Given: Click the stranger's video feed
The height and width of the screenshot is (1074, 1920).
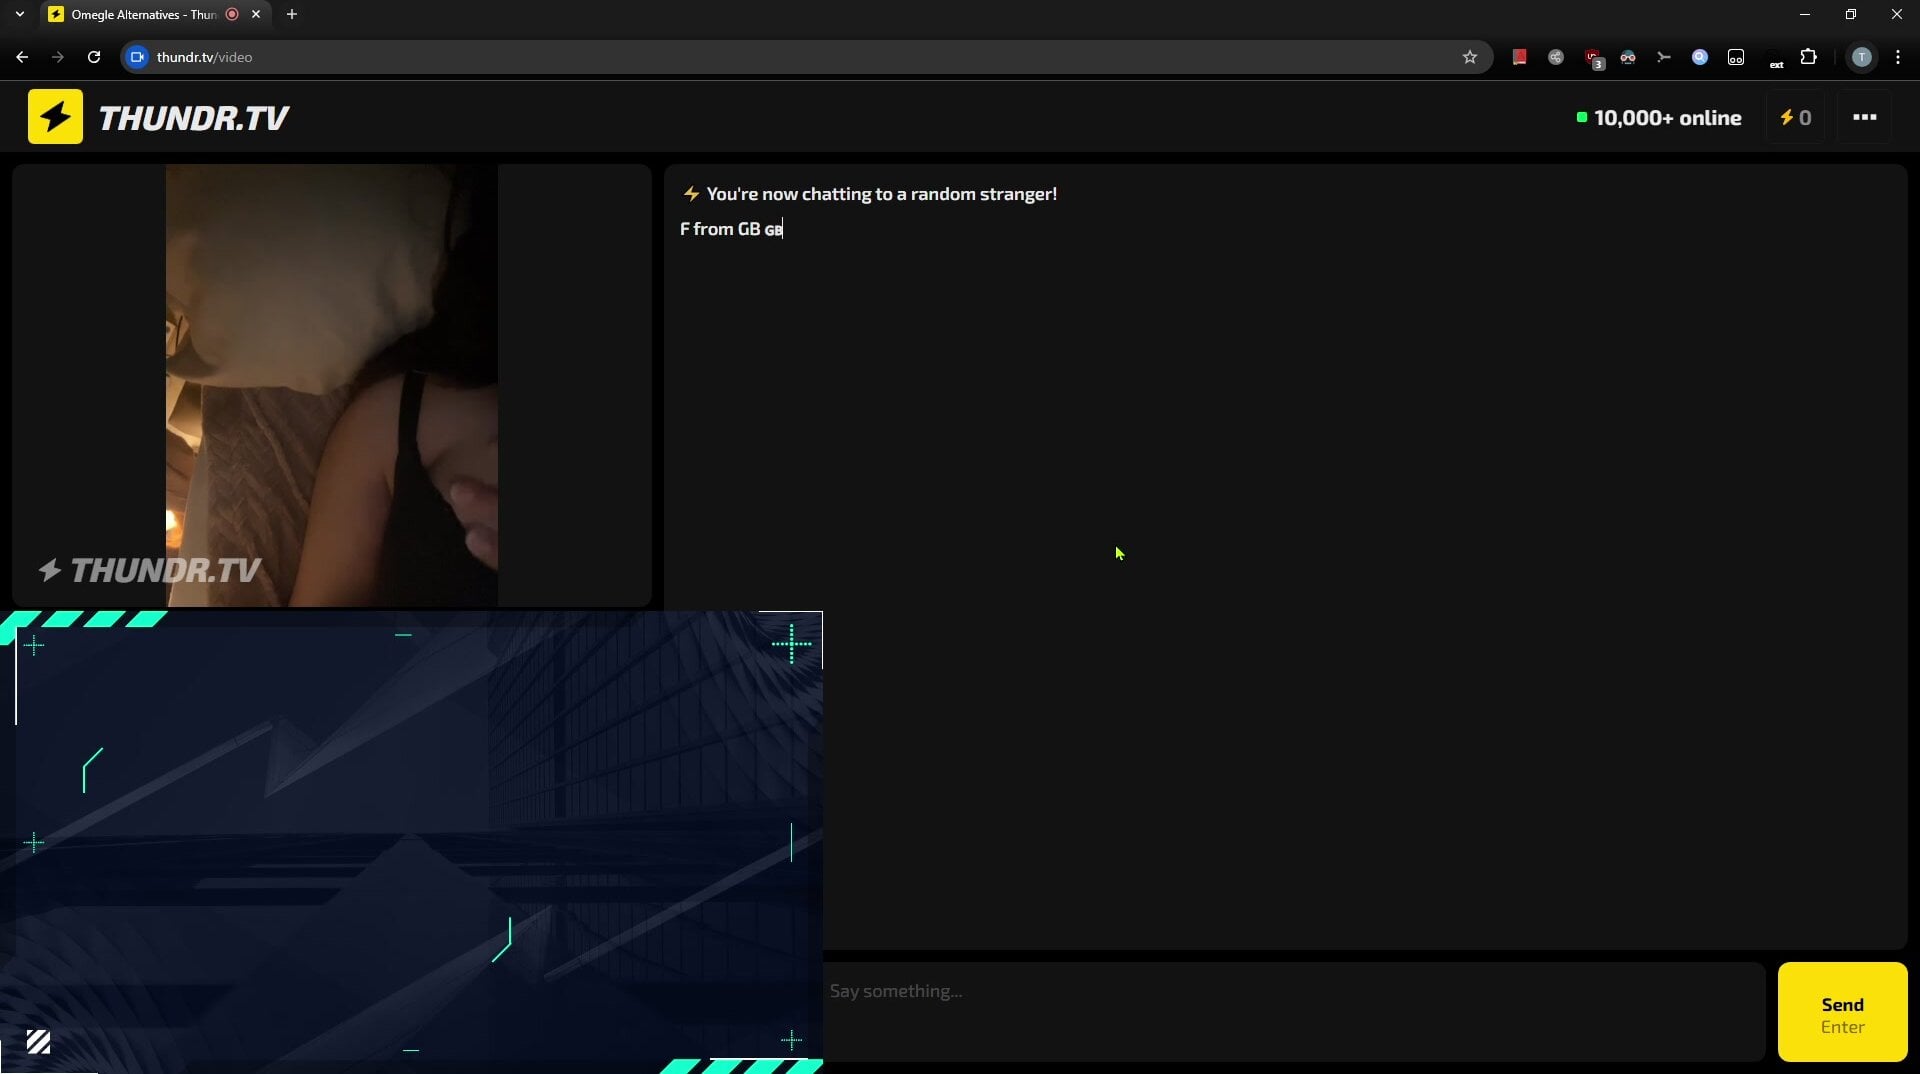Looking at the screenshot, I should point(331,385).
